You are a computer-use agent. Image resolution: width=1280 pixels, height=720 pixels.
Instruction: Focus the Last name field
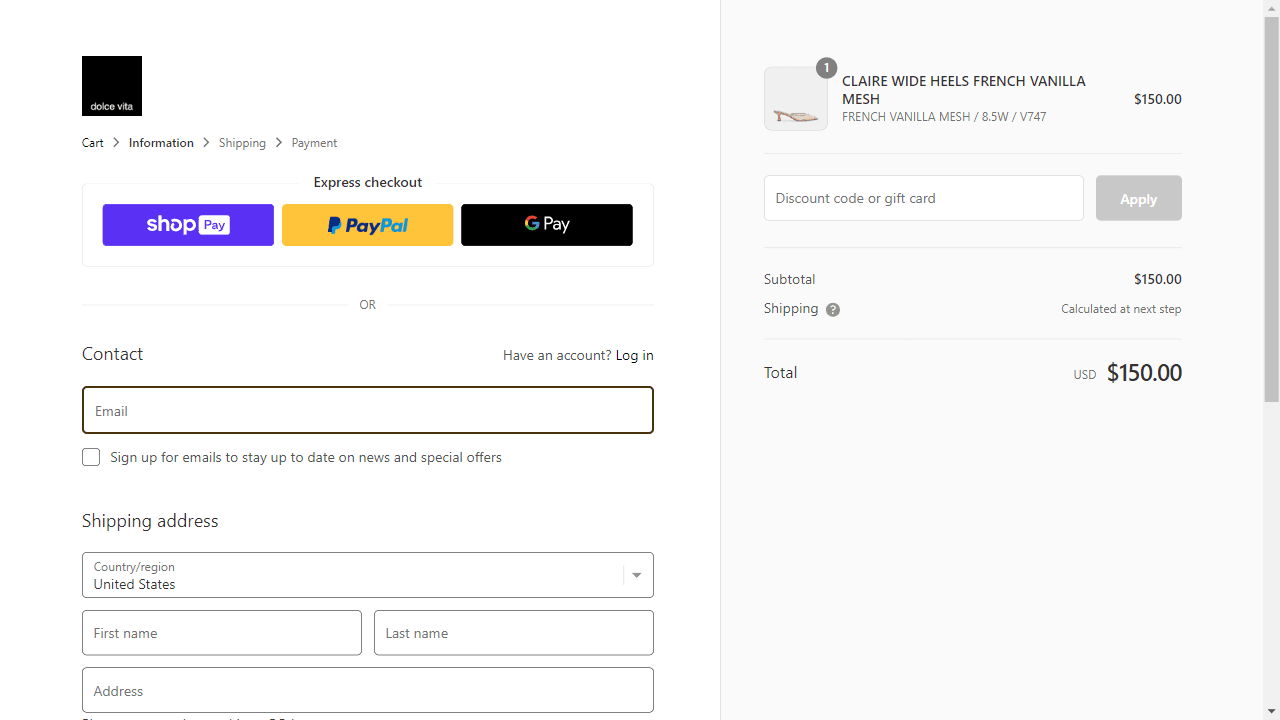(514, 633)
